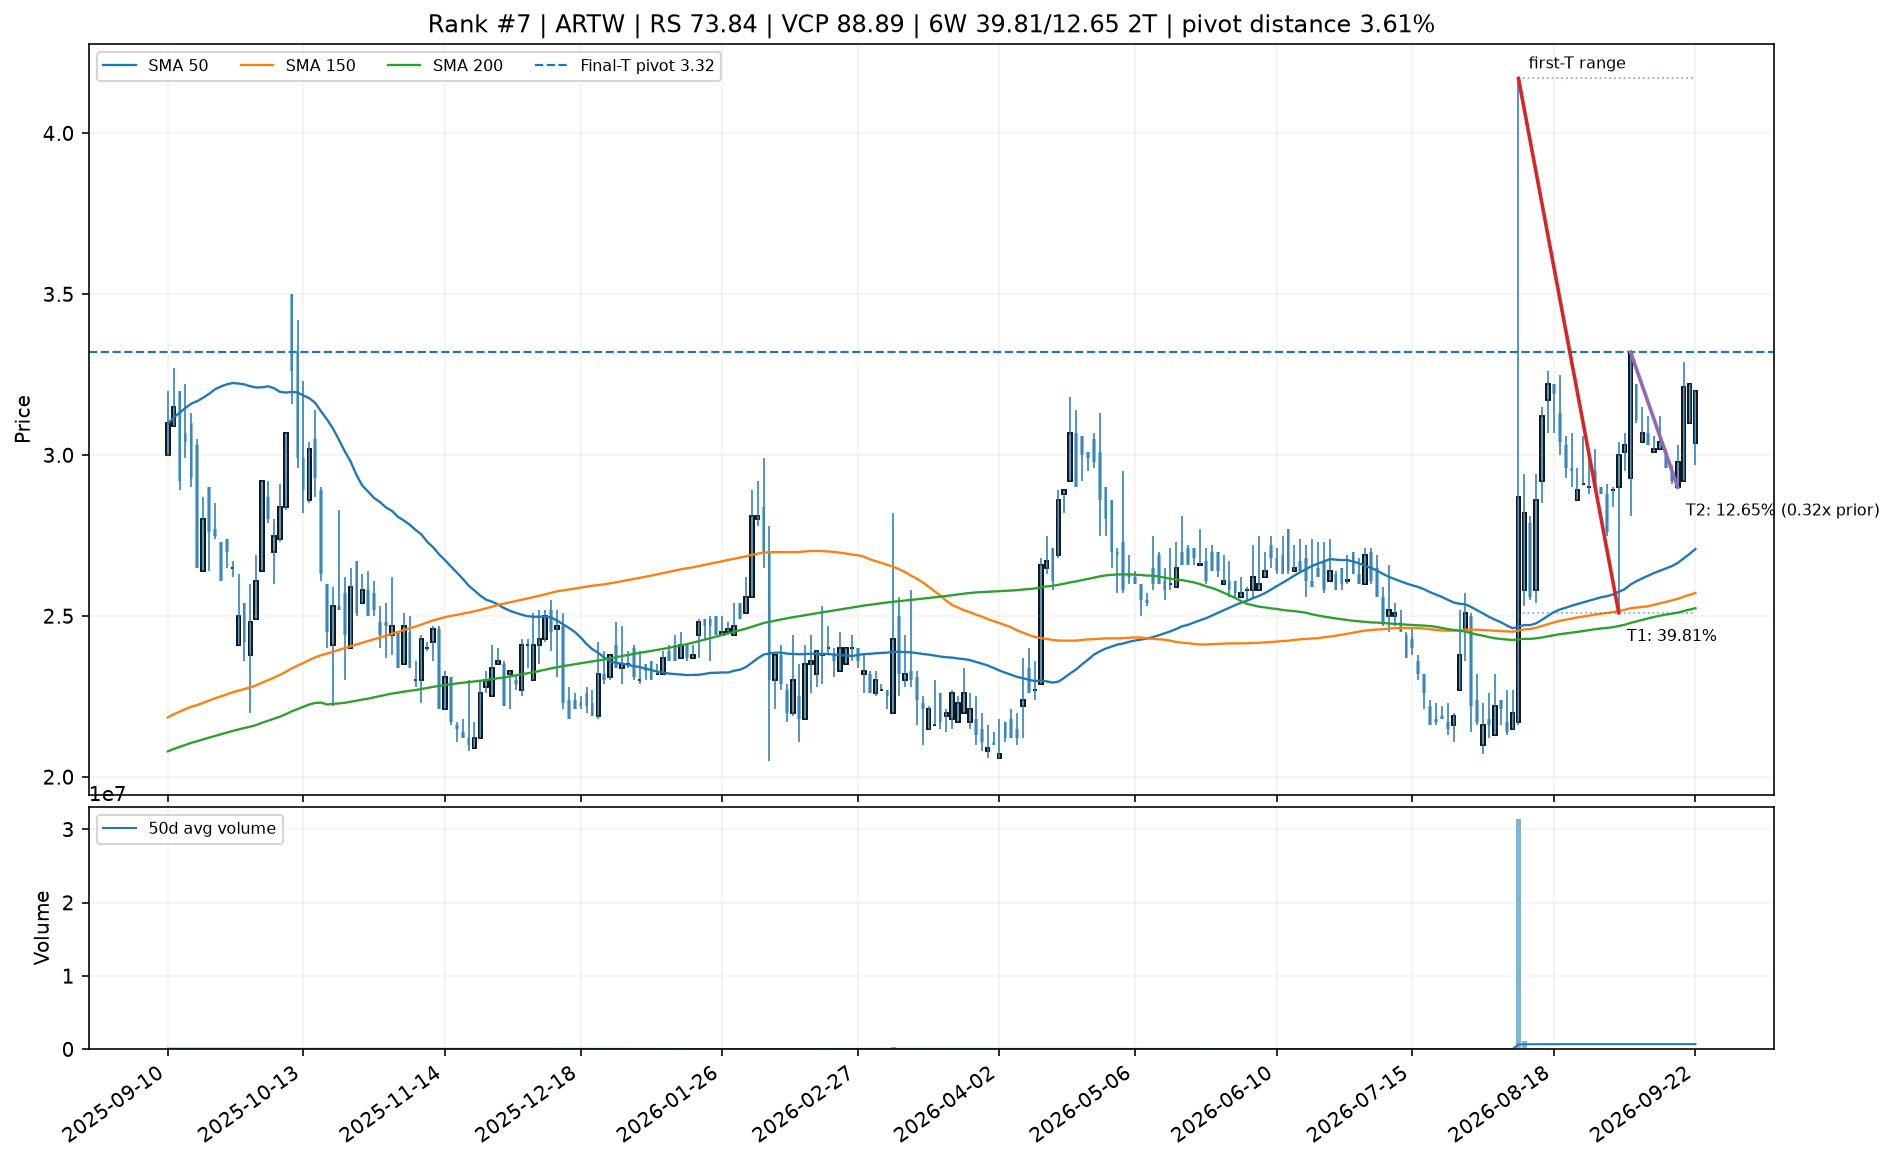1894x1162 pixels.
Task: Select the SMA 200 legend entry
Action: [446, 66]
